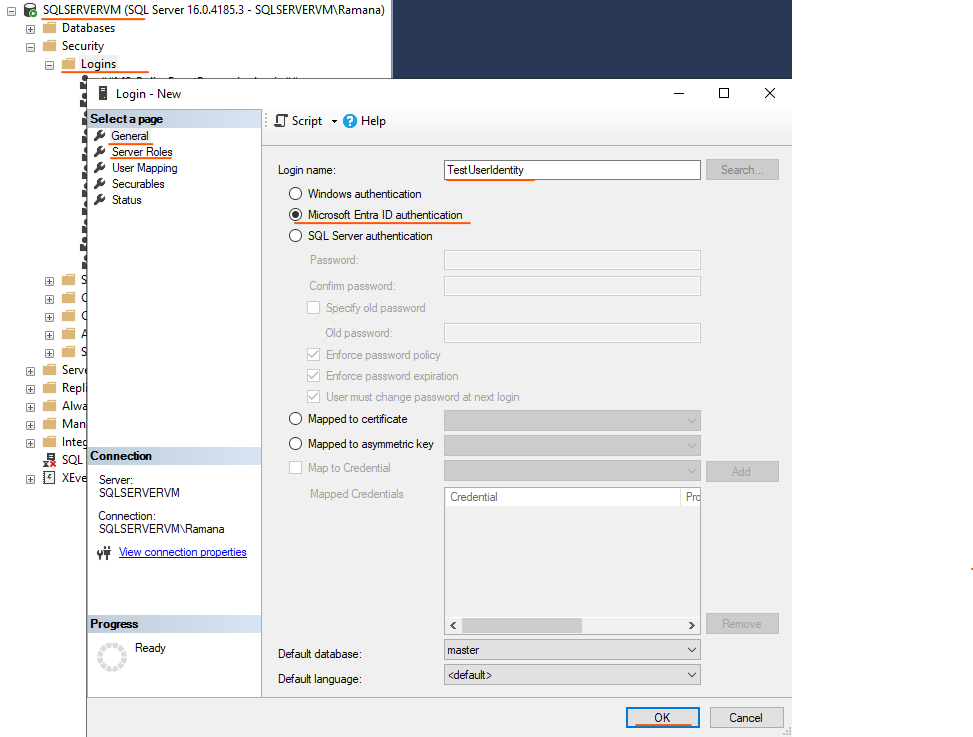Click the Security folder icon
The image size is (973, 737).
(50, 46)
